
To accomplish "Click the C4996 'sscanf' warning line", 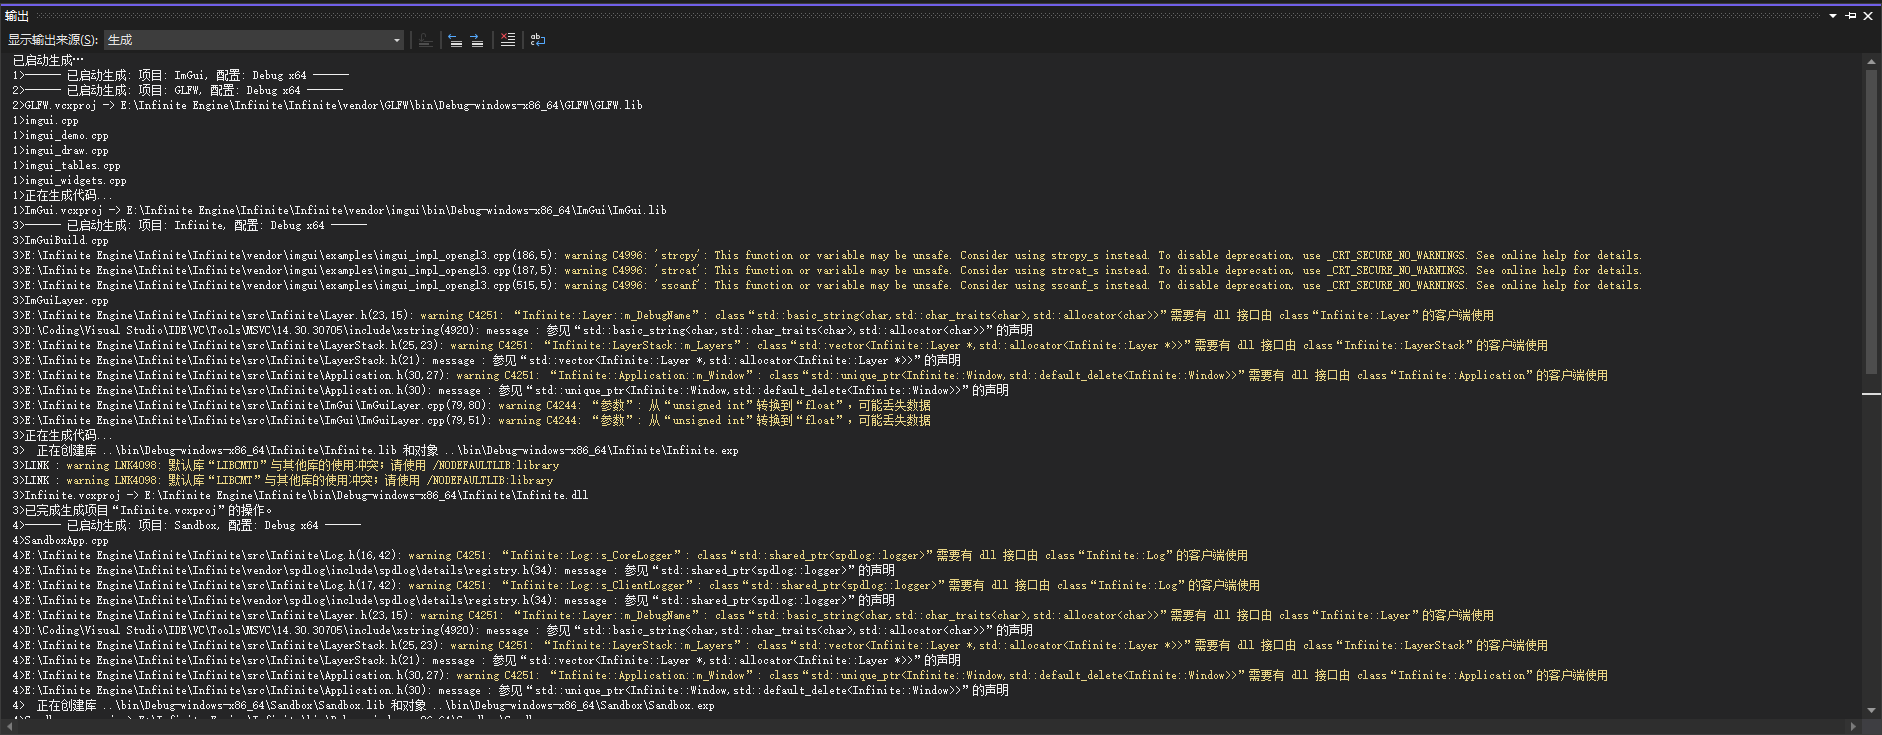I will coord(827,285).
